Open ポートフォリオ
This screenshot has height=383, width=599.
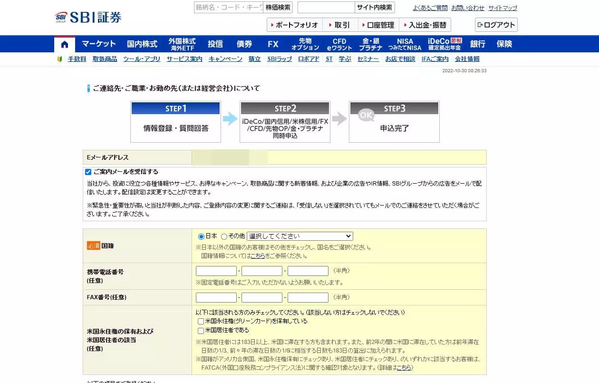tap(295, 25)
